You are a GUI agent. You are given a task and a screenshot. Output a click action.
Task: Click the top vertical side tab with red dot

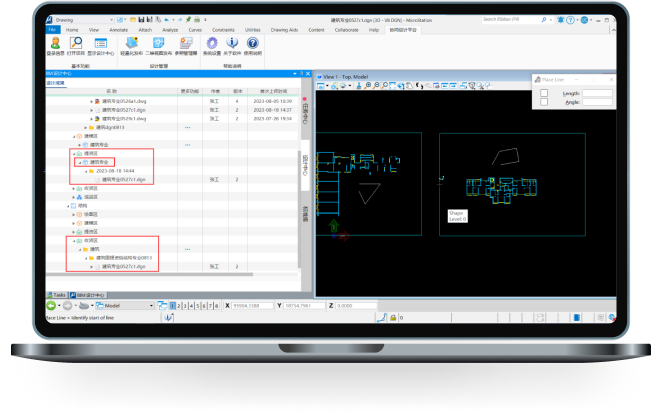point(305,111)
